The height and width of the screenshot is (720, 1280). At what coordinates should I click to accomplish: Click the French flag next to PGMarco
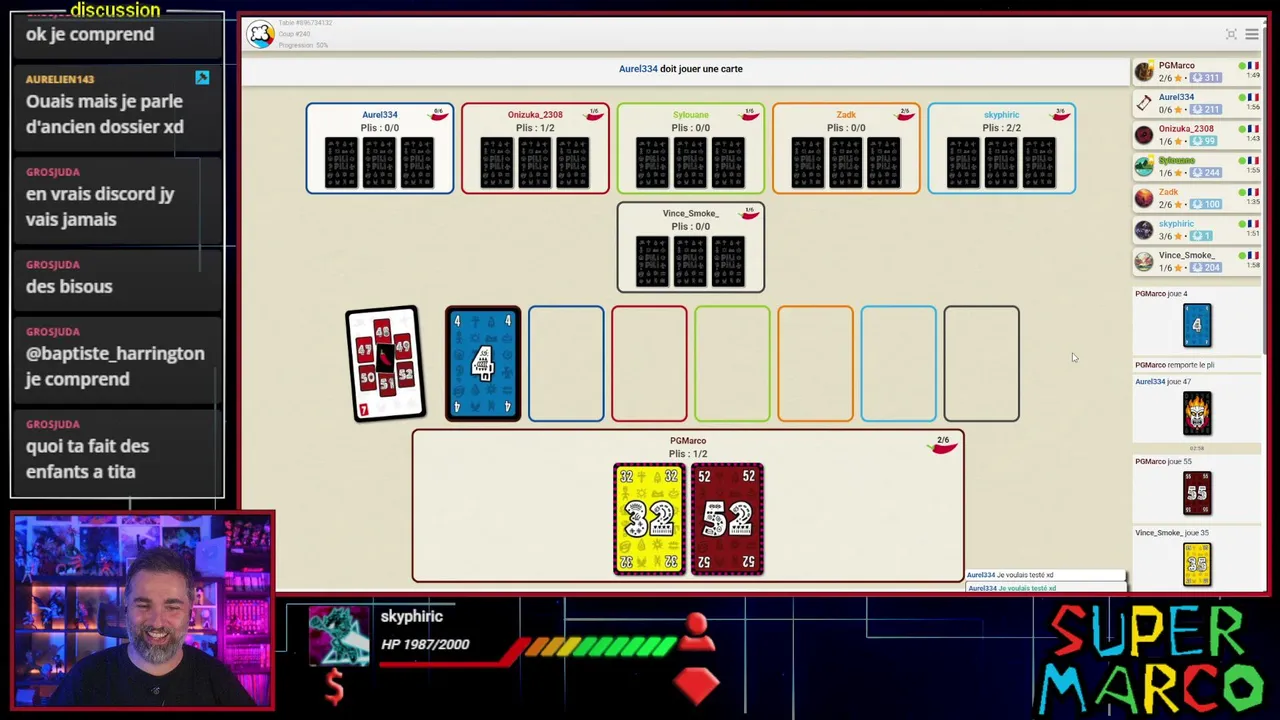(x=1252, y=66)
